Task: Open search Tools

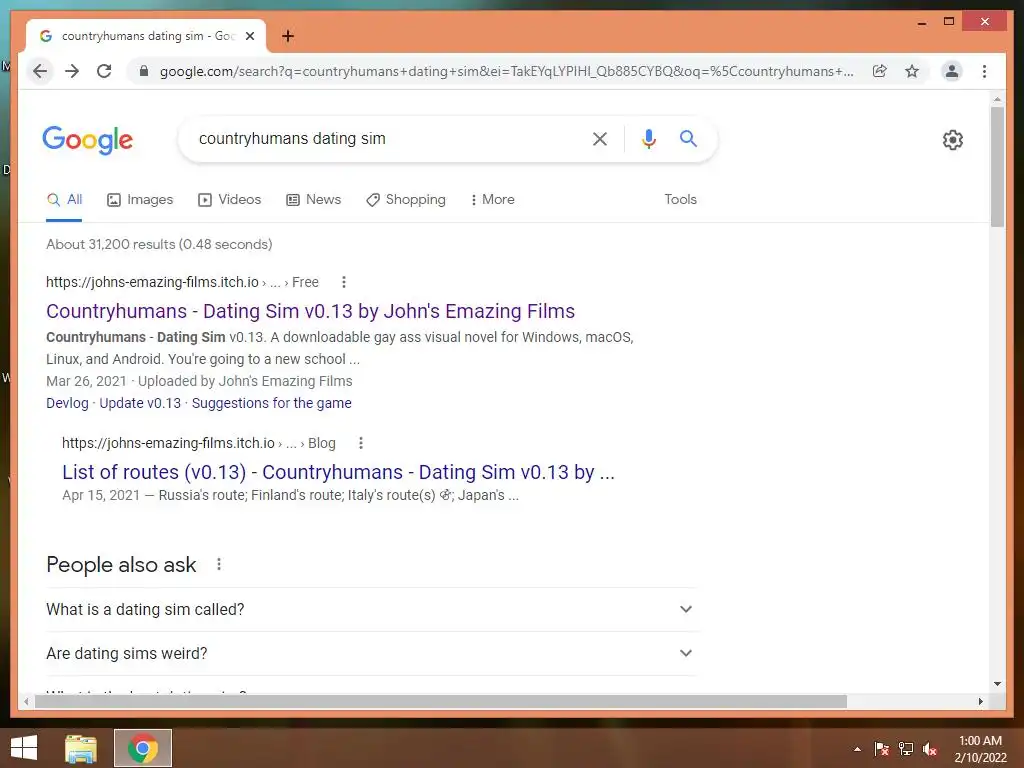Action: [680, 200]
